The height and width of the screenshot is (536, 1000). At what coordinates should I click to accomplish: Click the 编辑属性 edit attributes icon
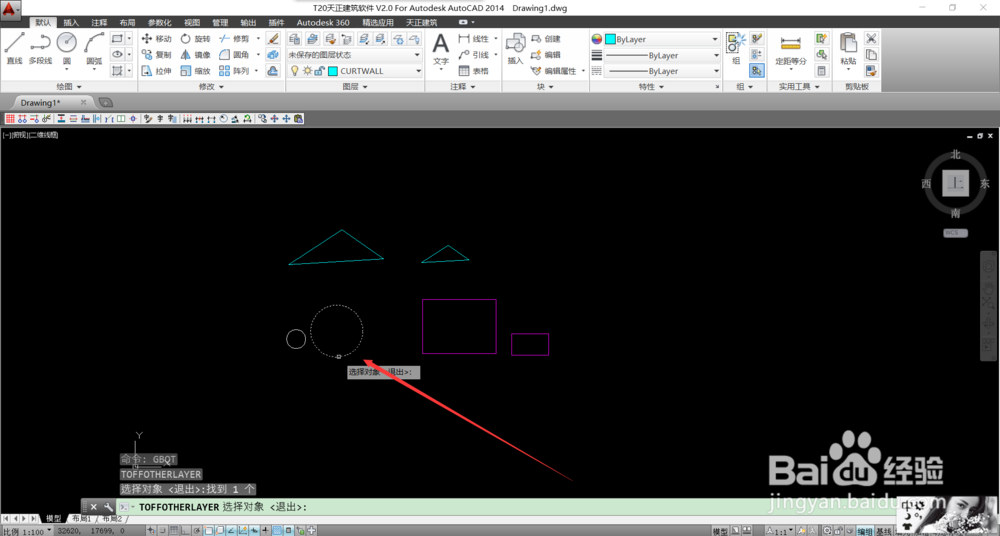[x=554, y=71]
